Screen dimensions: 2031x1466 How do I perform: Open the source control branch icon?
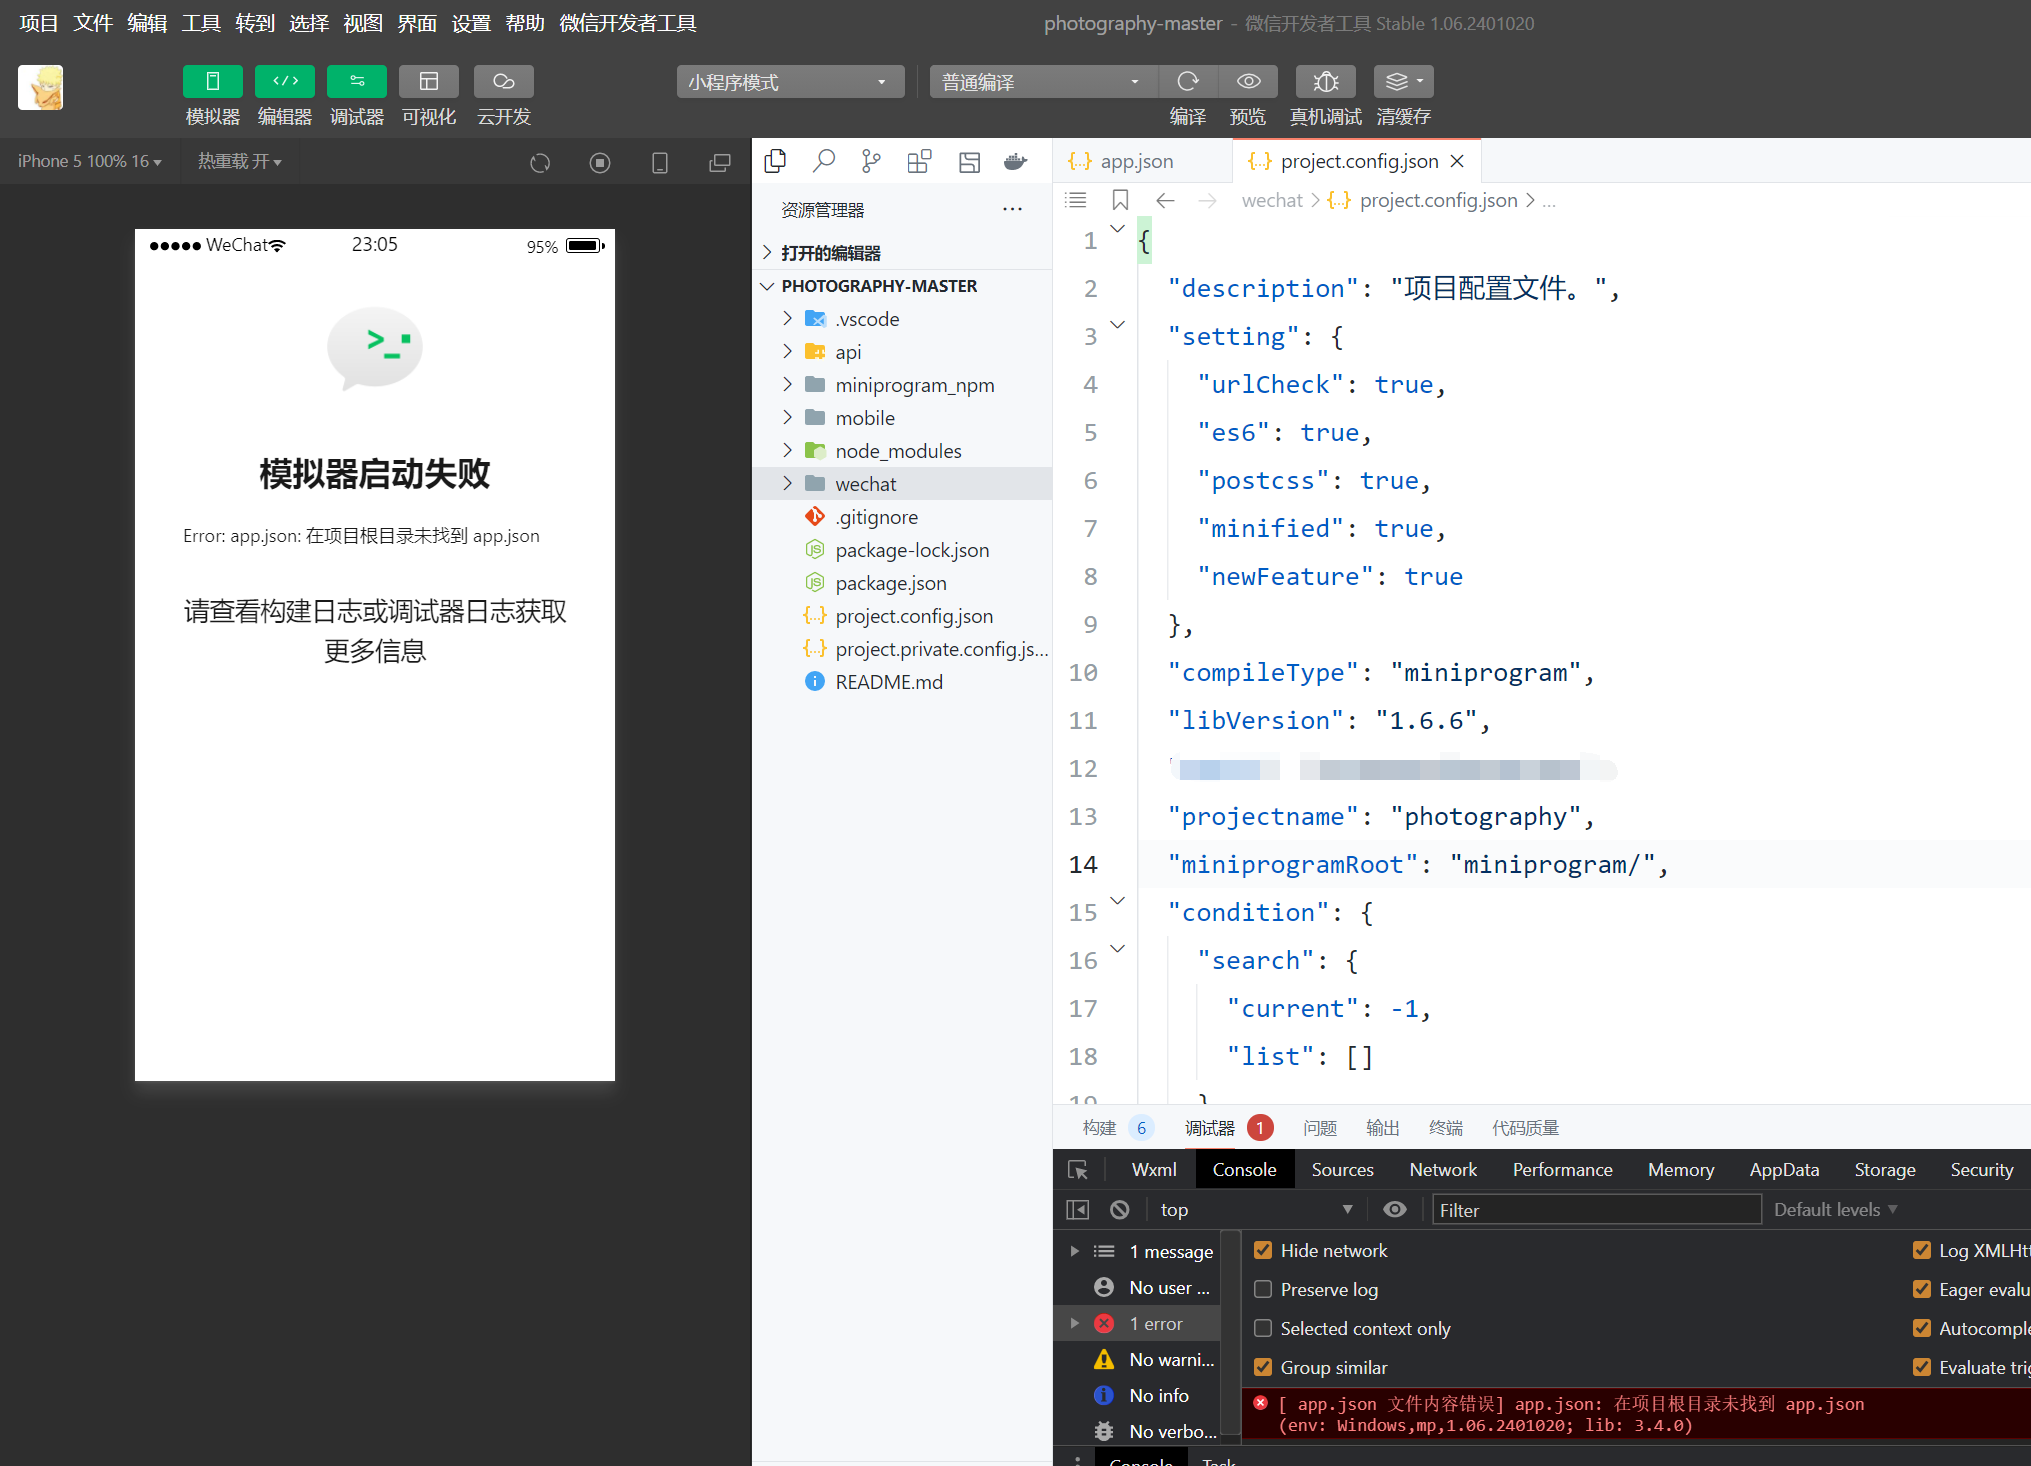point(872,161)
